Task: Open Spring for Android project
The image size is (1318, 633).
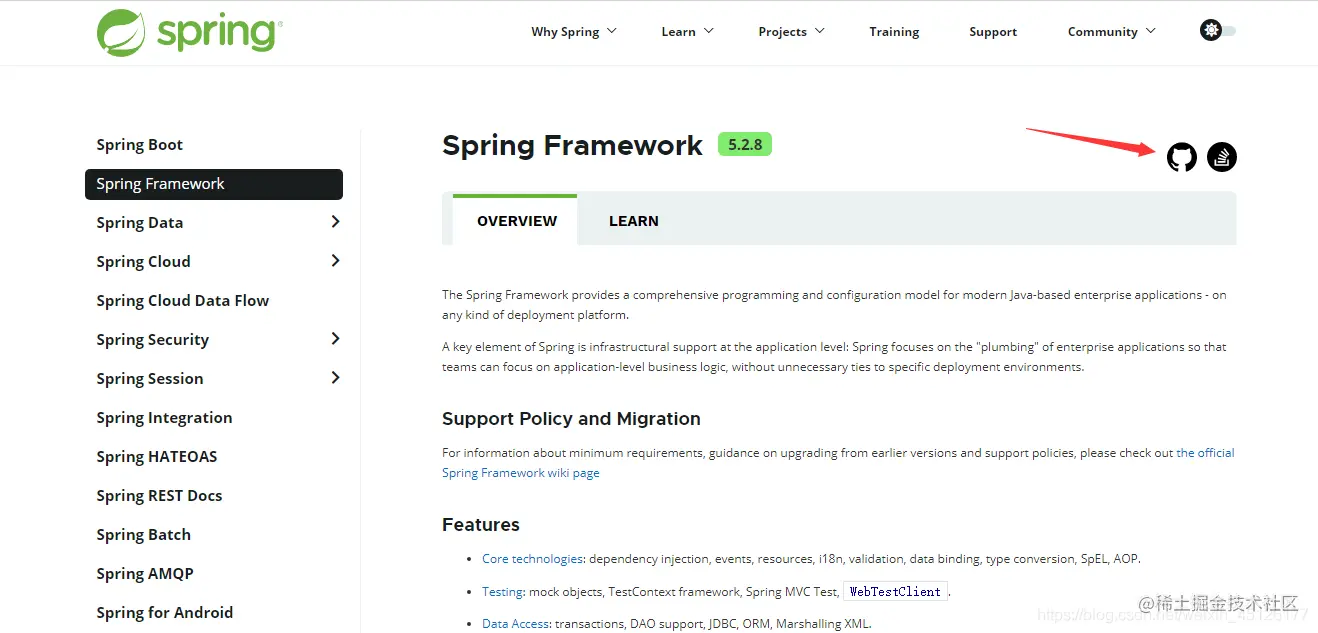Action: pos(164,613)
